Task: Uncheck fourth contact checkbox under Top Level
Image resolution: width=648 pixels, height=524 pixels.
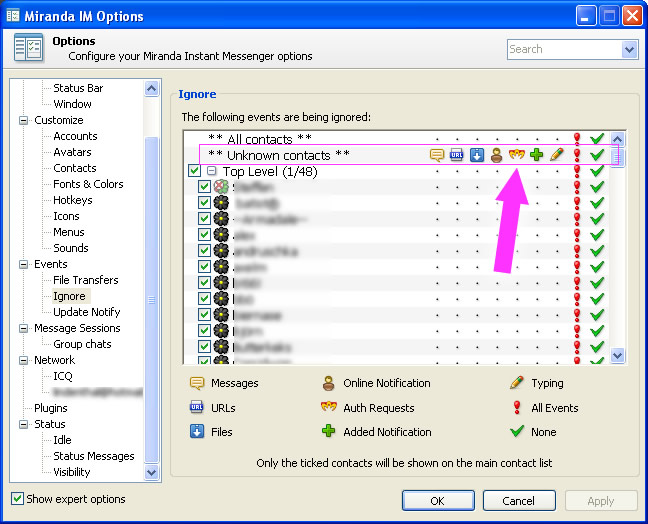Action: pyautogui.click(x=204, y=235)
